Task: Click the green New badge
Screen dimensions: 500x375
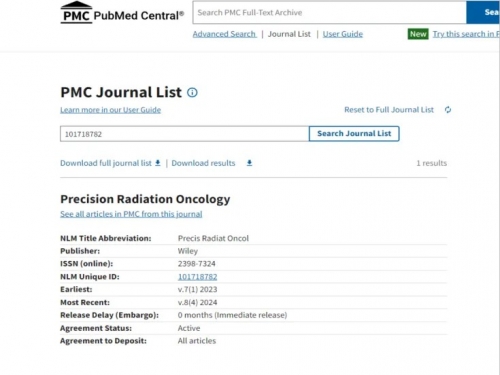Action: click(x=418, y=34)
